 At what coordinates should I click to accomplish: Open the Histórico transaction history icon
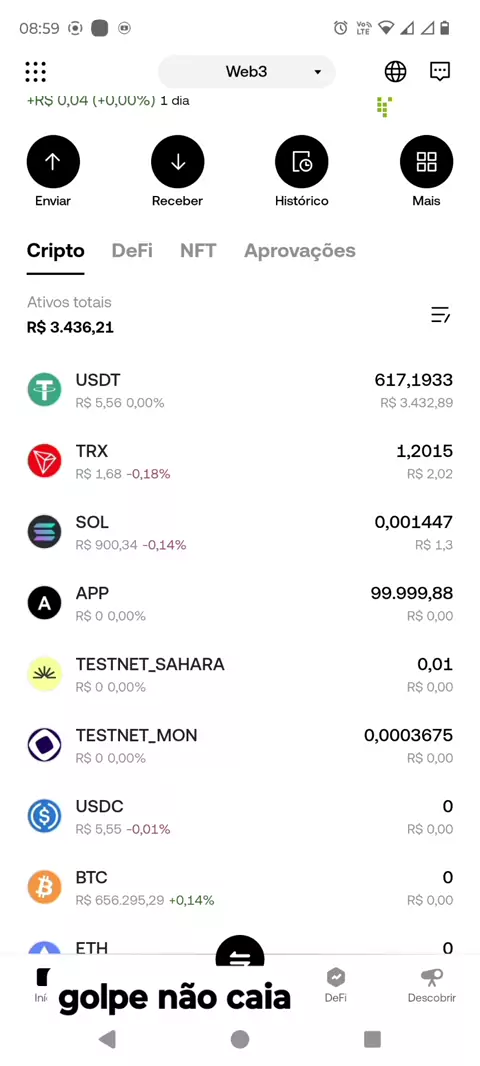pos(302,162)
